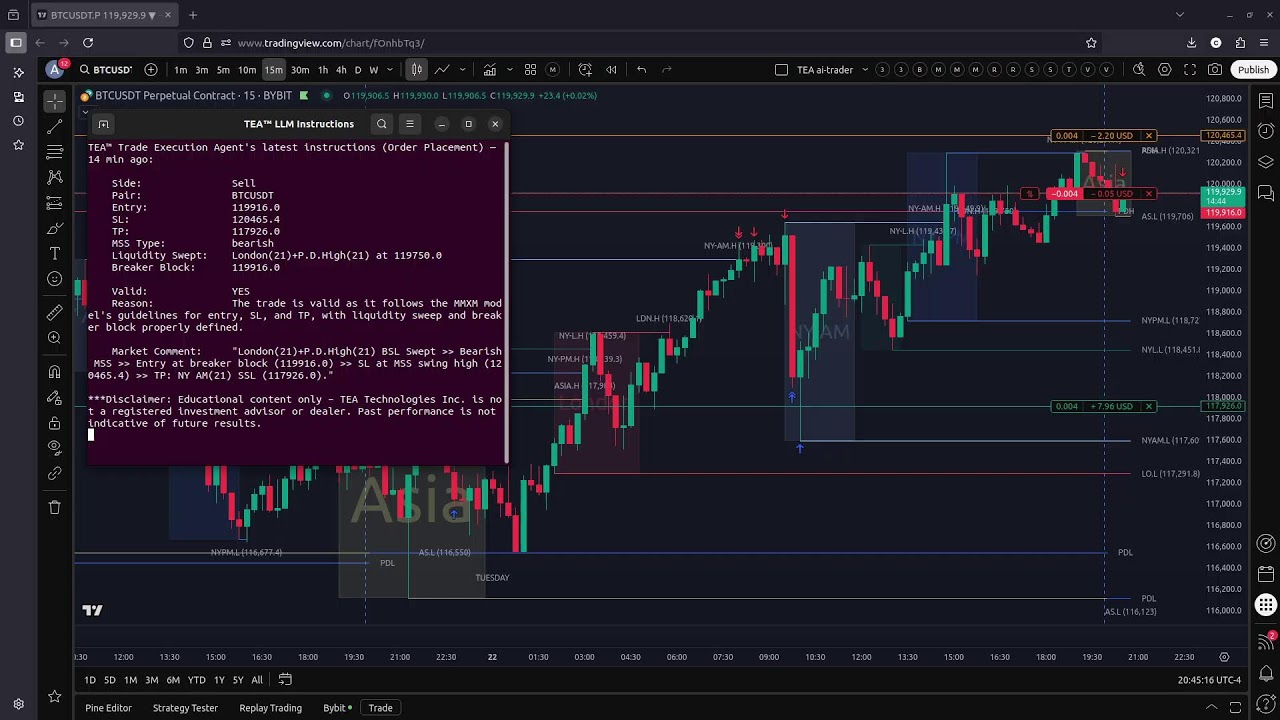Cancel the 117,926 take-profit order line
Image resolution: width=1280 pixels, height=720 pixels.
tap(1149, 406)
